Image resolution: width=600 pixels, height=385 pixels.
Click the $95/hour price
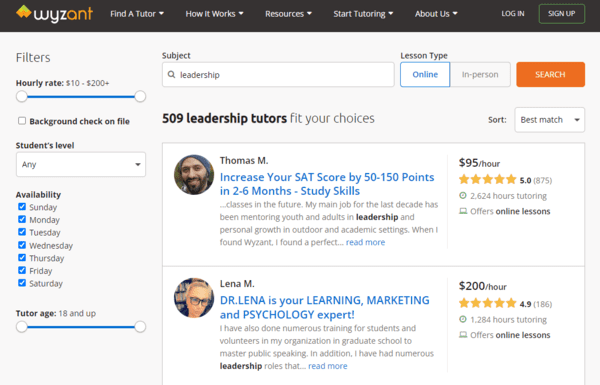tap(479, 163)
